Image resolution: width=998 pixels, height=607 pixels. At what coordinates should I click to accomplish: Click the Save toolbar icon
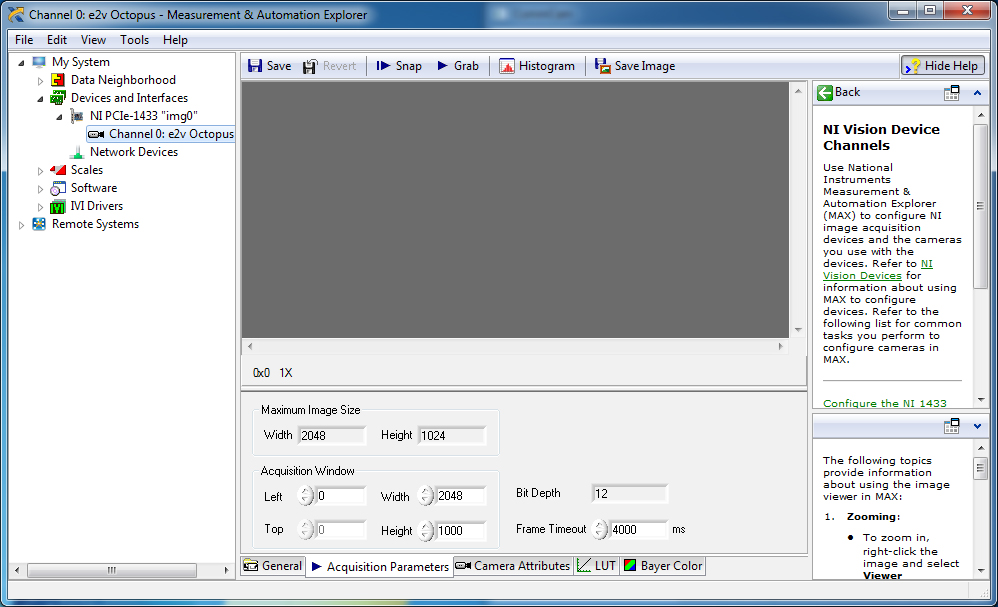(256, 66)
